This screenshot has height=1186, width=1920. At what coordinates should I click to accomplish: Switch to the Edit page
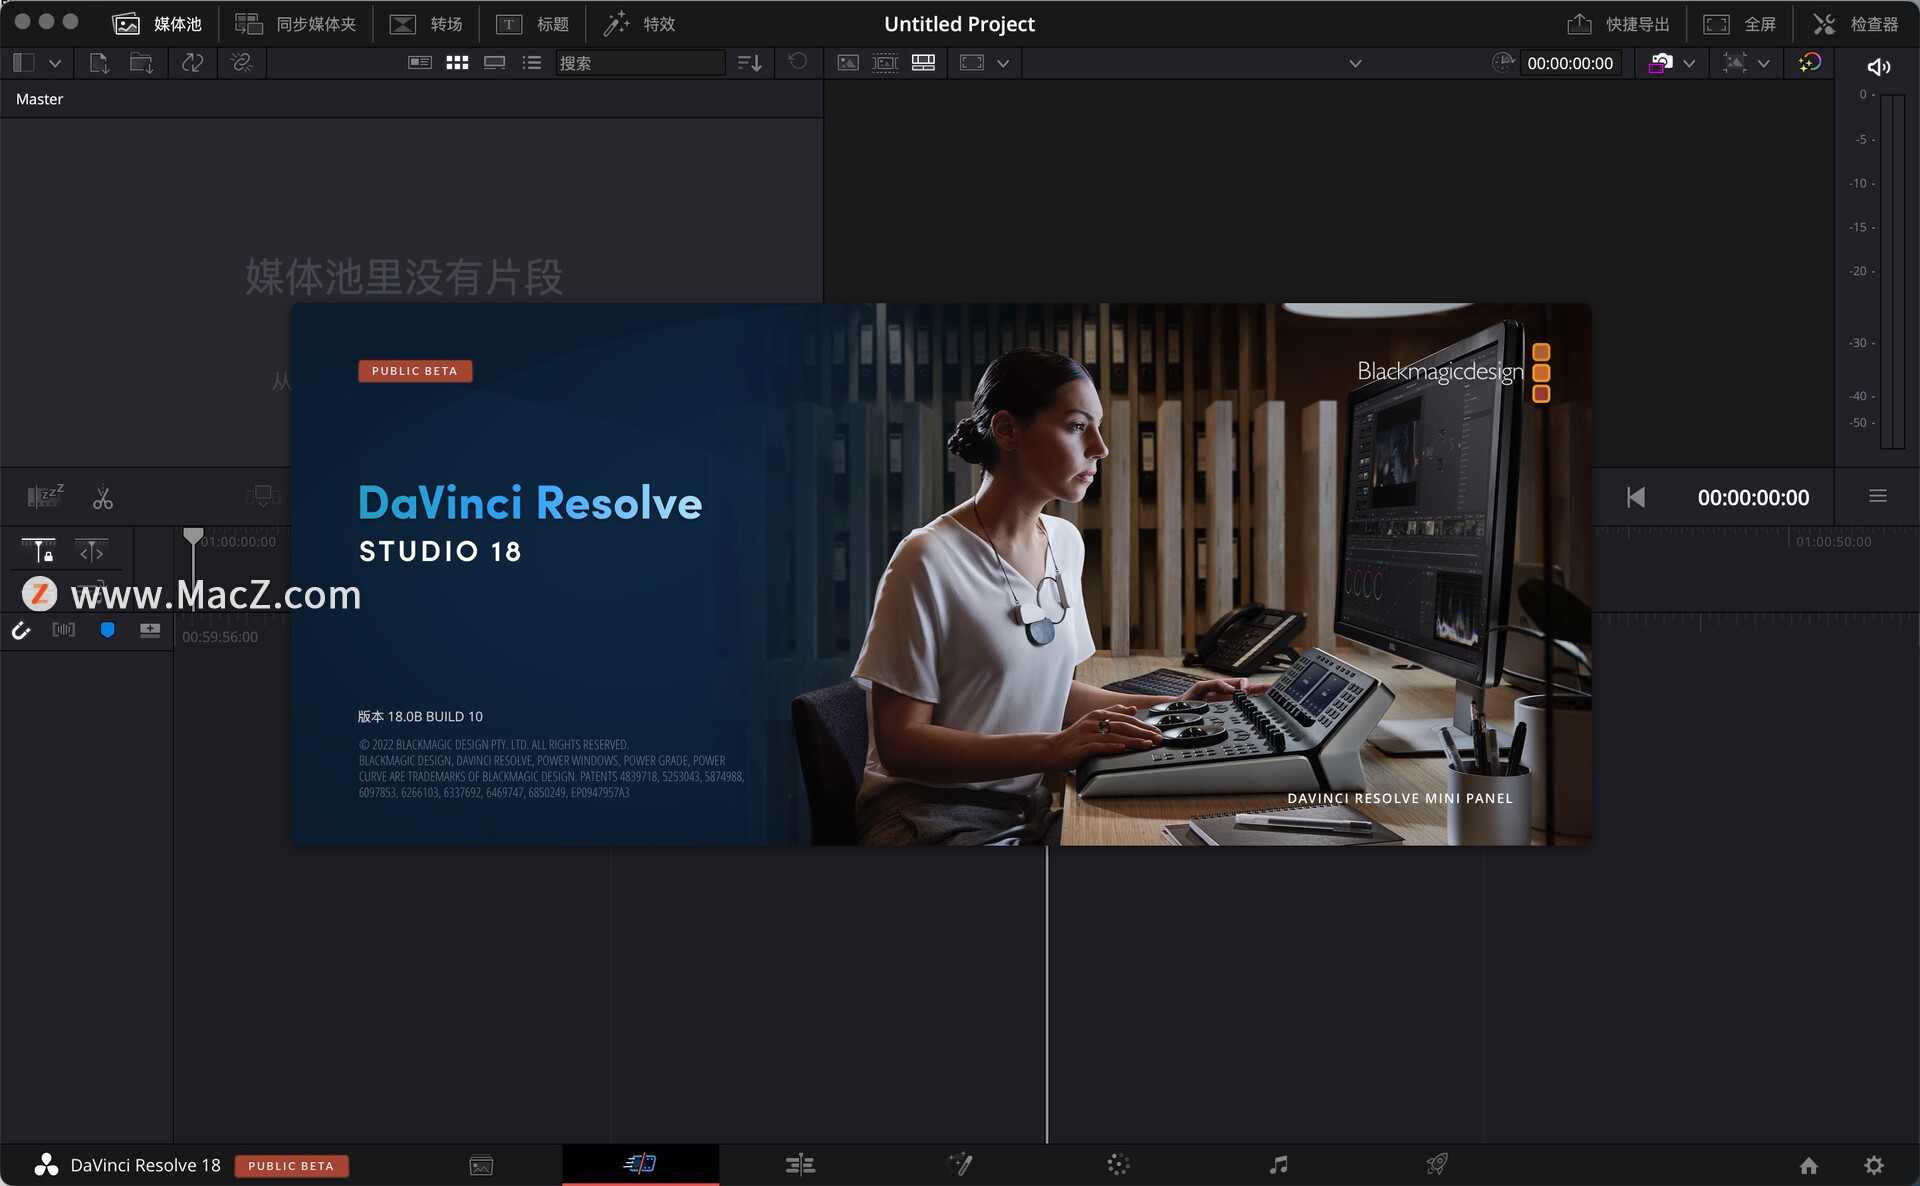click(800, 1165)
